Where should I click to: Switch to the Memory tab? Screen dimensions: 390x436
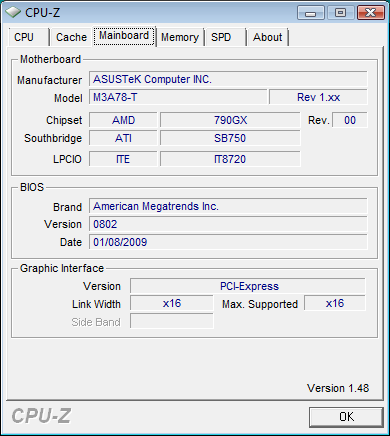(x=180, y=37)
